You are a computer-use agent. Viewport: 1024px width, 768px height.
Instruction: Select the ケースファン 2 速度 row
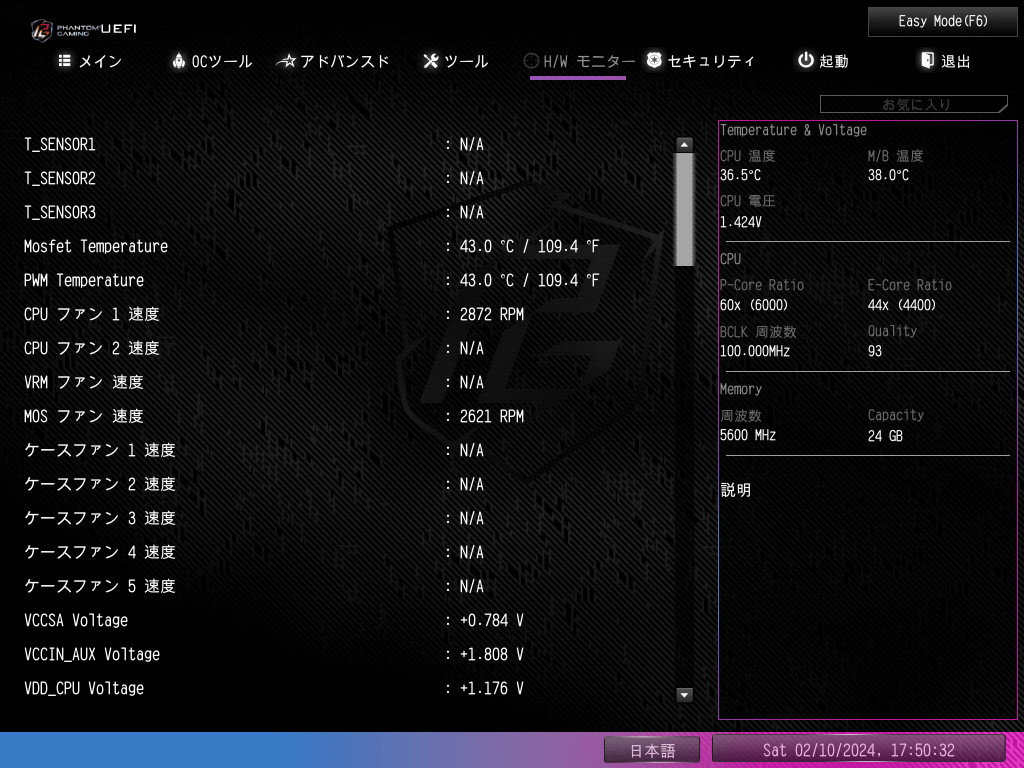pyautogui.click(x=346, y=484)
